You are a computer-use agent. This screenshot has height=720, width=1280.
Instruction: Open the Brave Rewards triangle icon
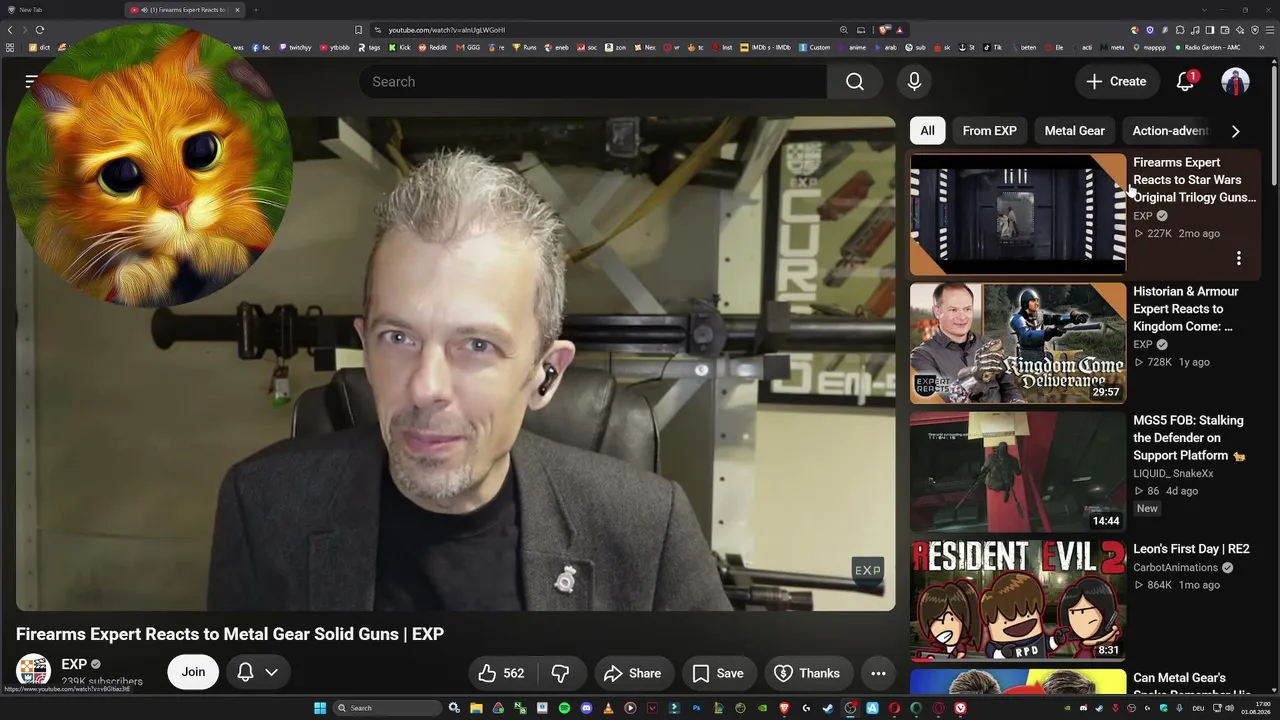[x=900, y=30]
